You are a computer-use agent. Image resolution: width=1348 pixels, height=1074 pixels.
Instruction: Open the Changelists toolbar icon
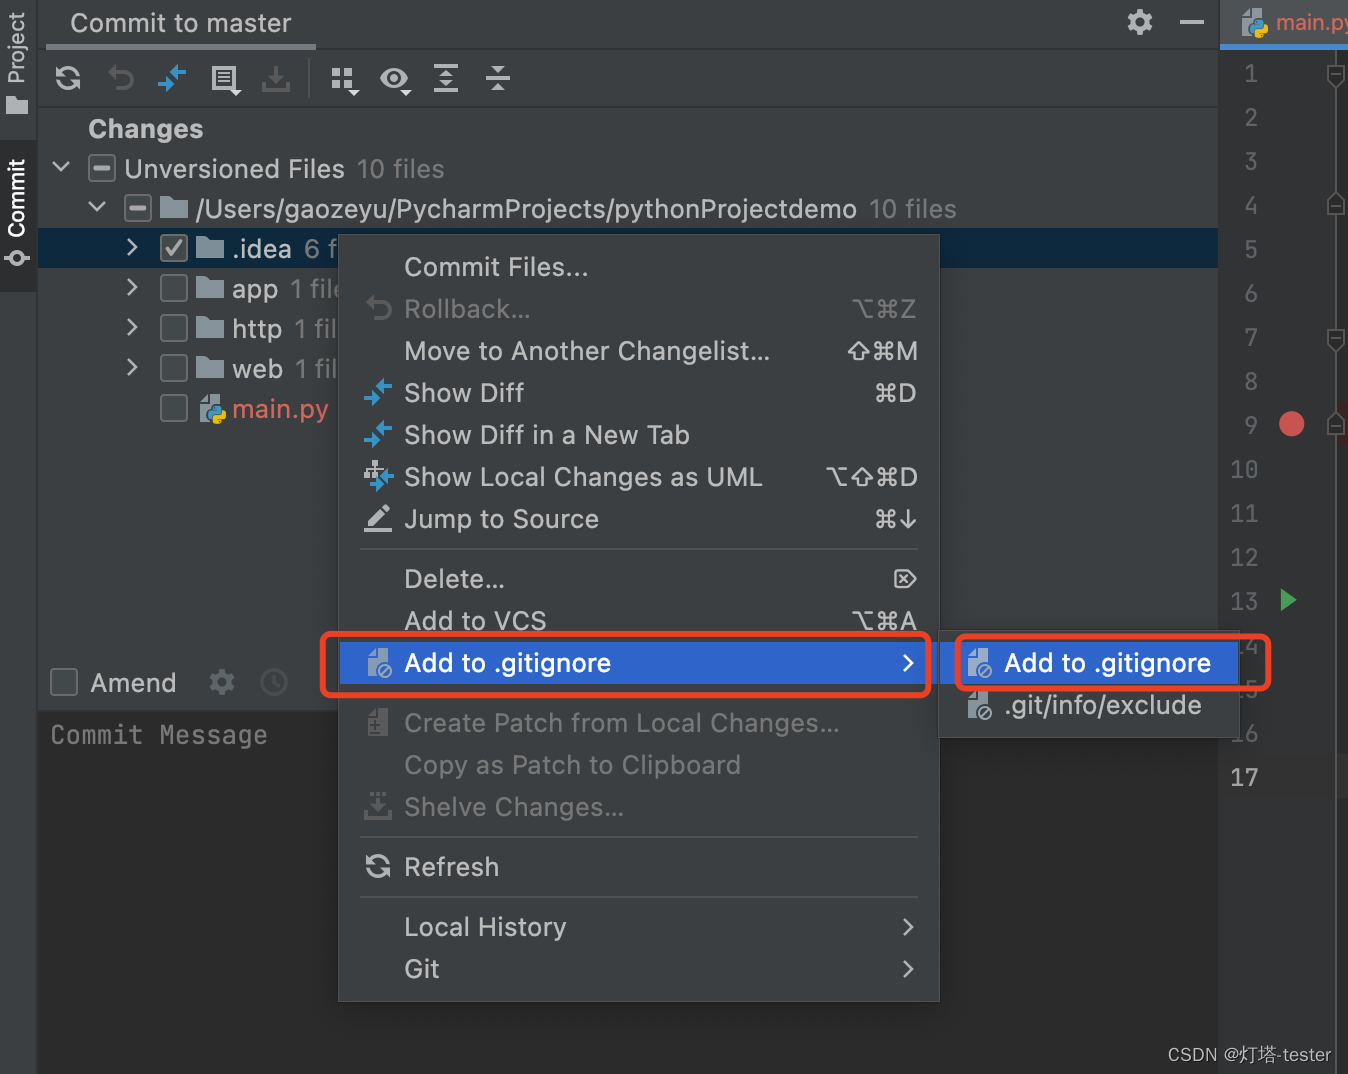[x=226, y=79]
